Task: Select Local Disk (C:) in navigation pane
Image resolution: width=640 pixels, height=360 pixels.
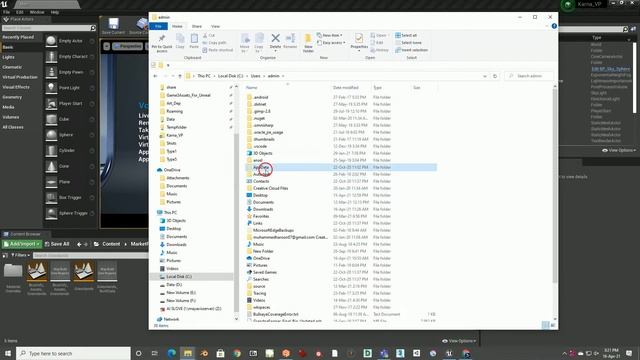Action: [179, 277]
